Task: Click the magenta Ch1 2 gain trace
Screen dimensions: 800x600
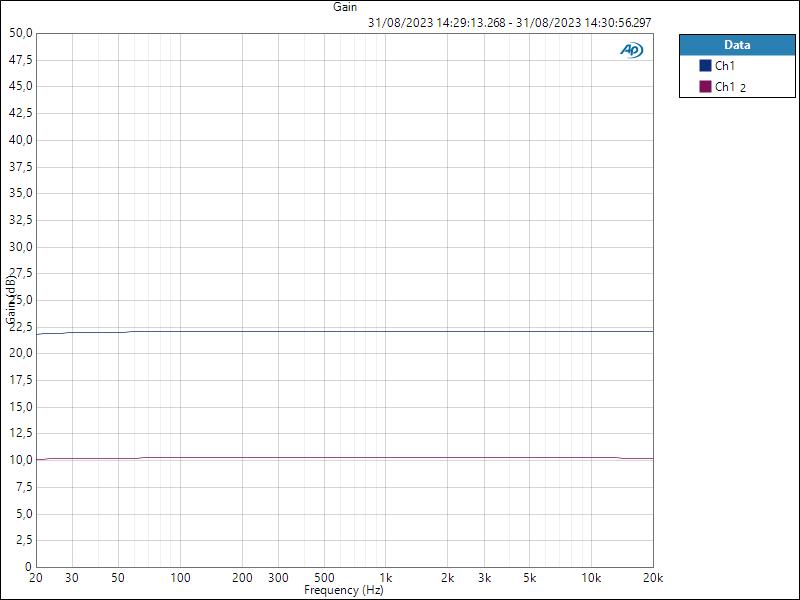Action: [345, 458]
